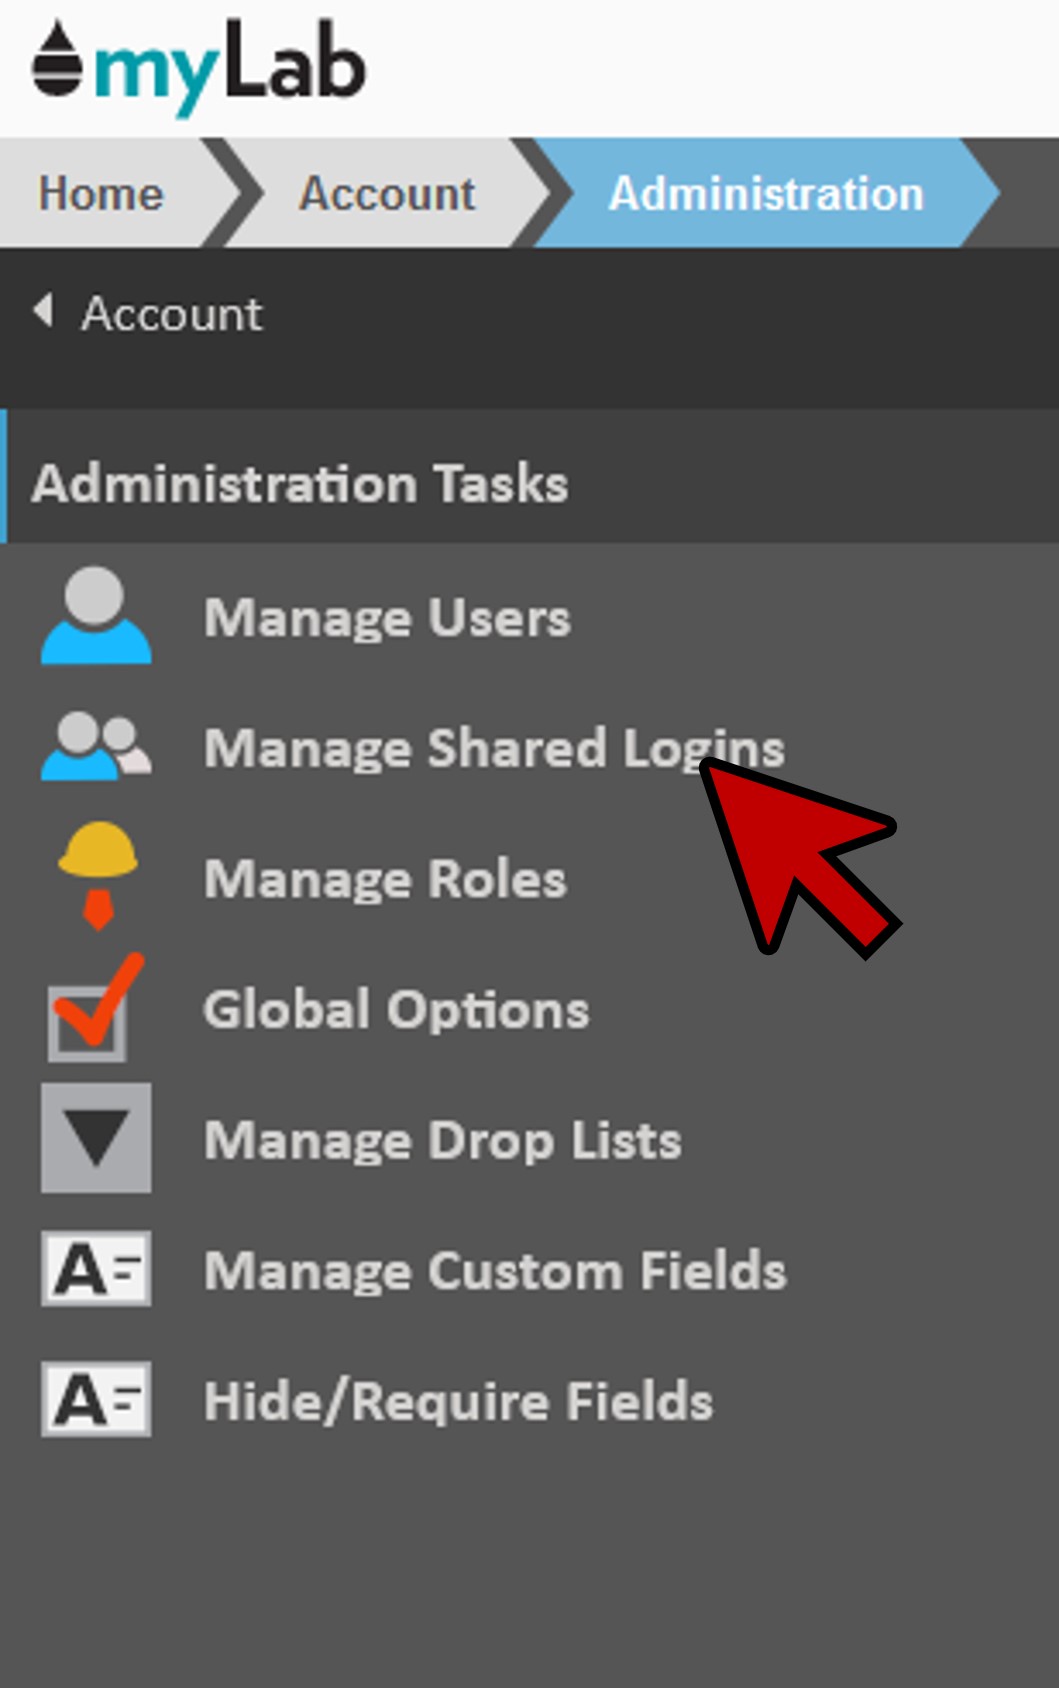This screenshot has height=1688, width=1059.
Task: Click the red checkmark Global Options icon
Action: click(94, 1009)
